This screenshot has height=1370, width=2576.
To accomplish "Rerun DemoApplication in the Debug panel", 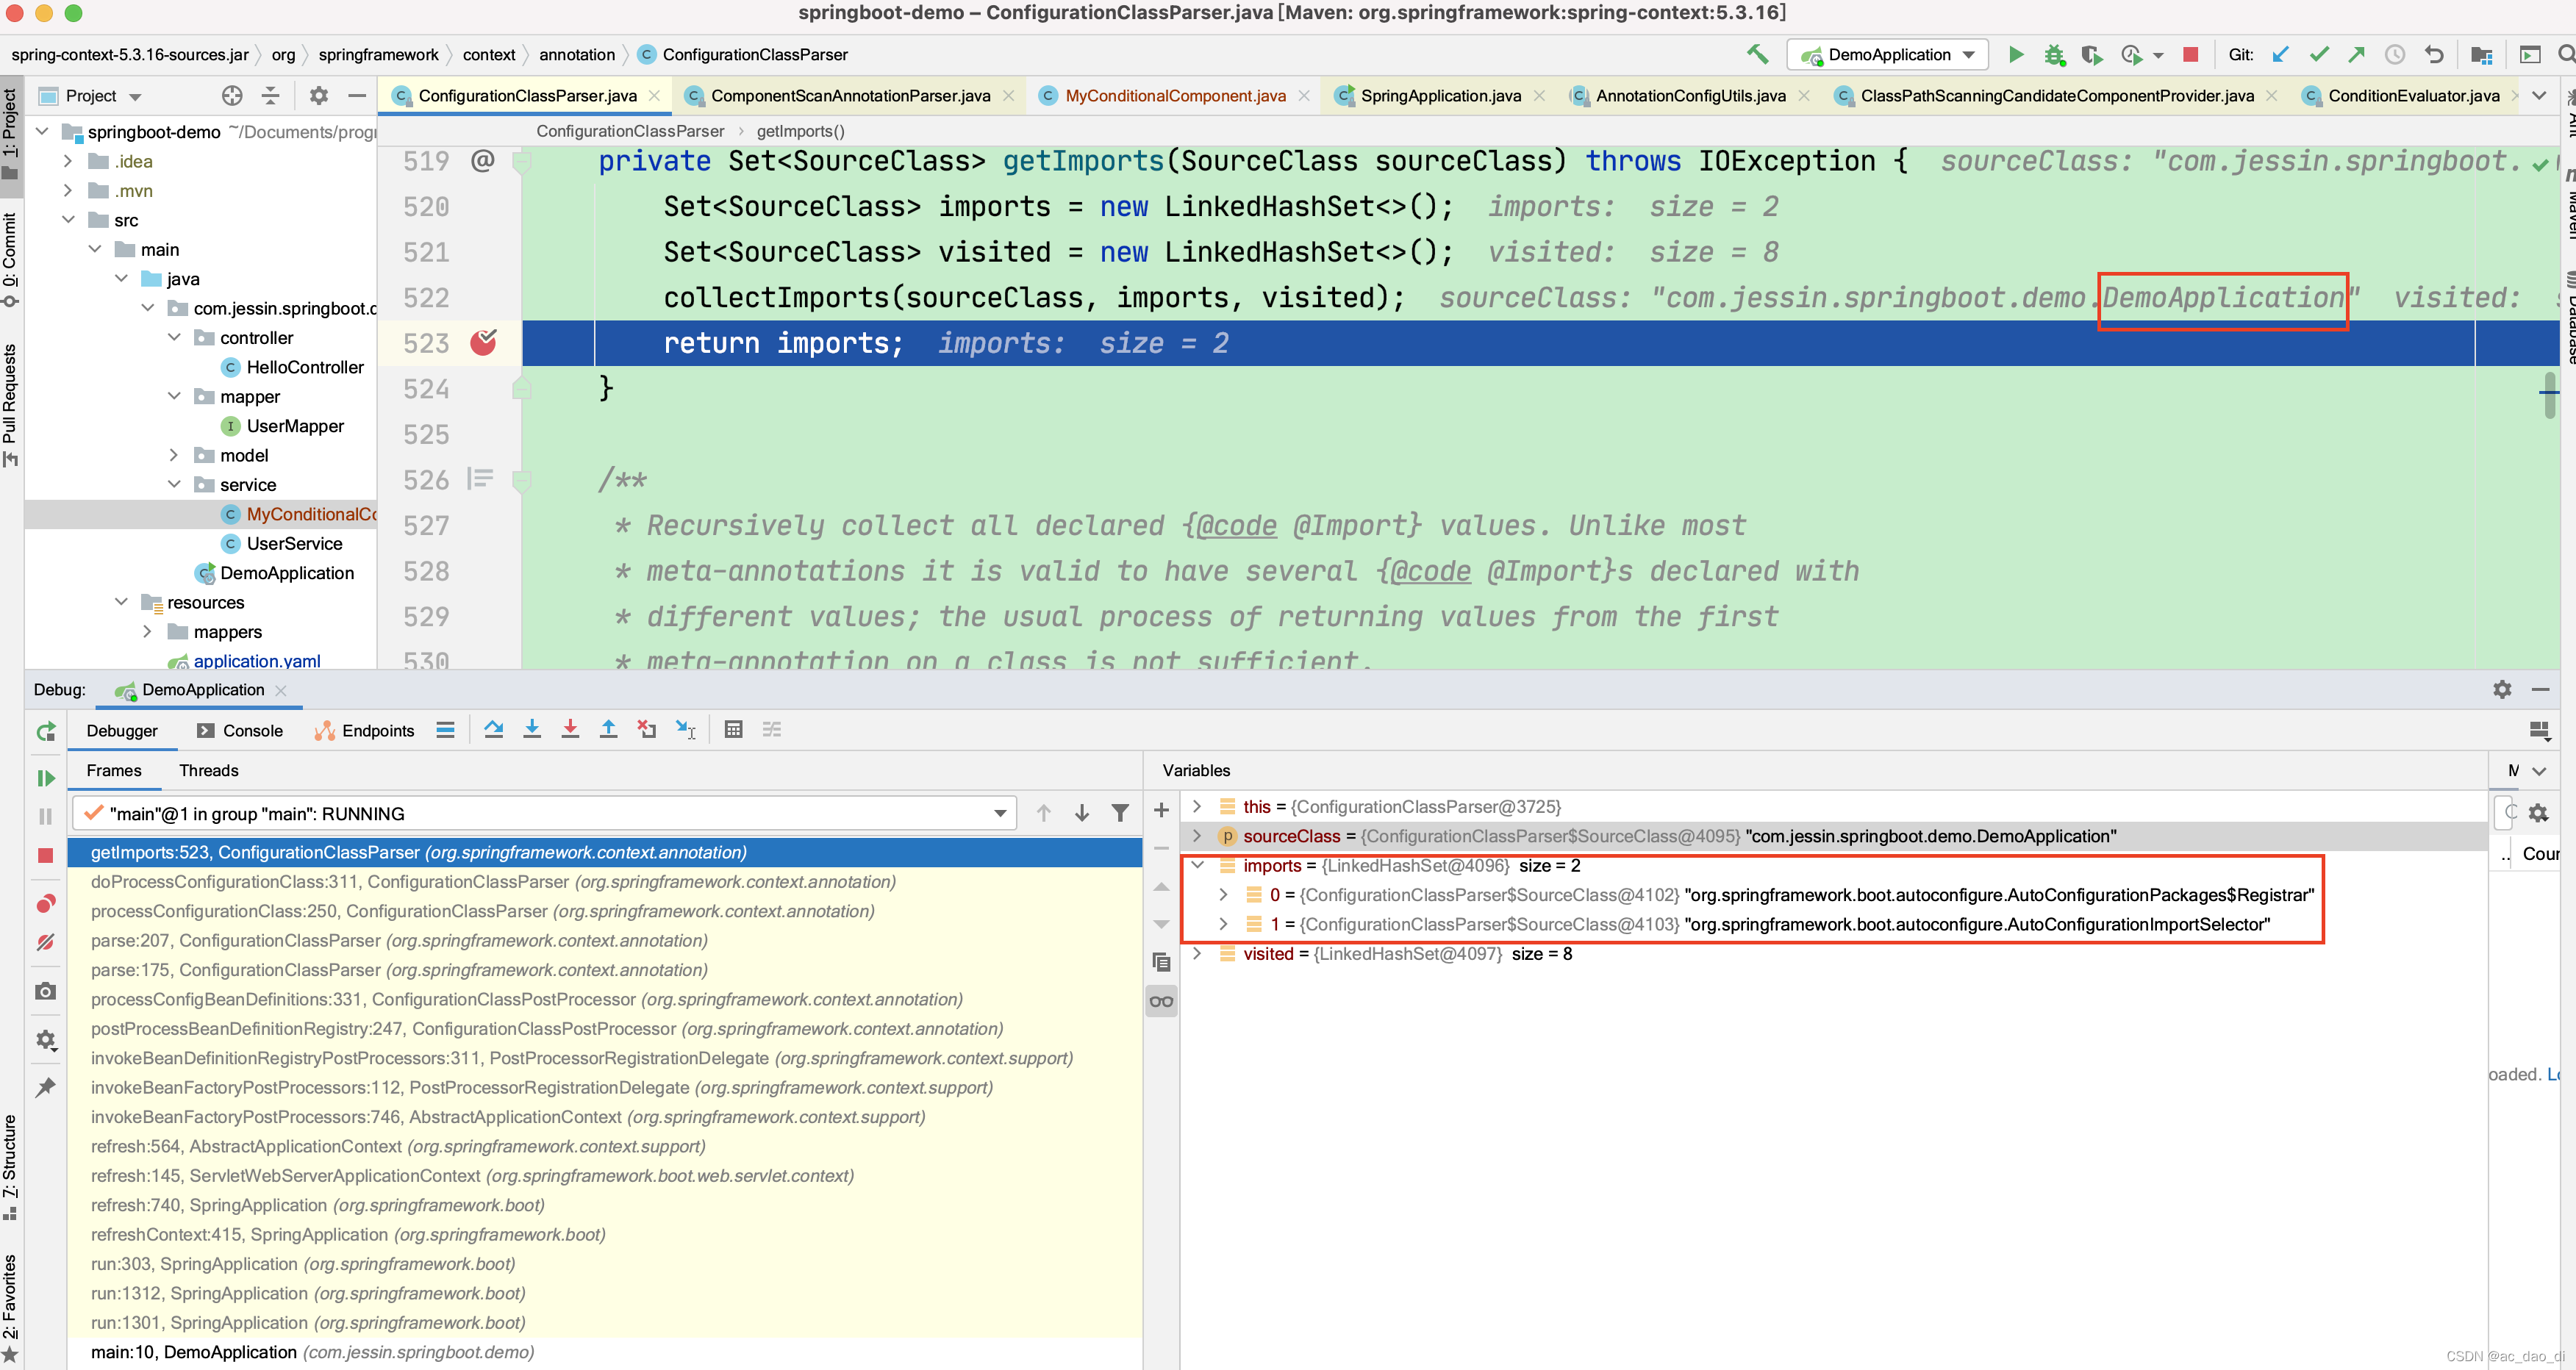I will pos(46,731).
